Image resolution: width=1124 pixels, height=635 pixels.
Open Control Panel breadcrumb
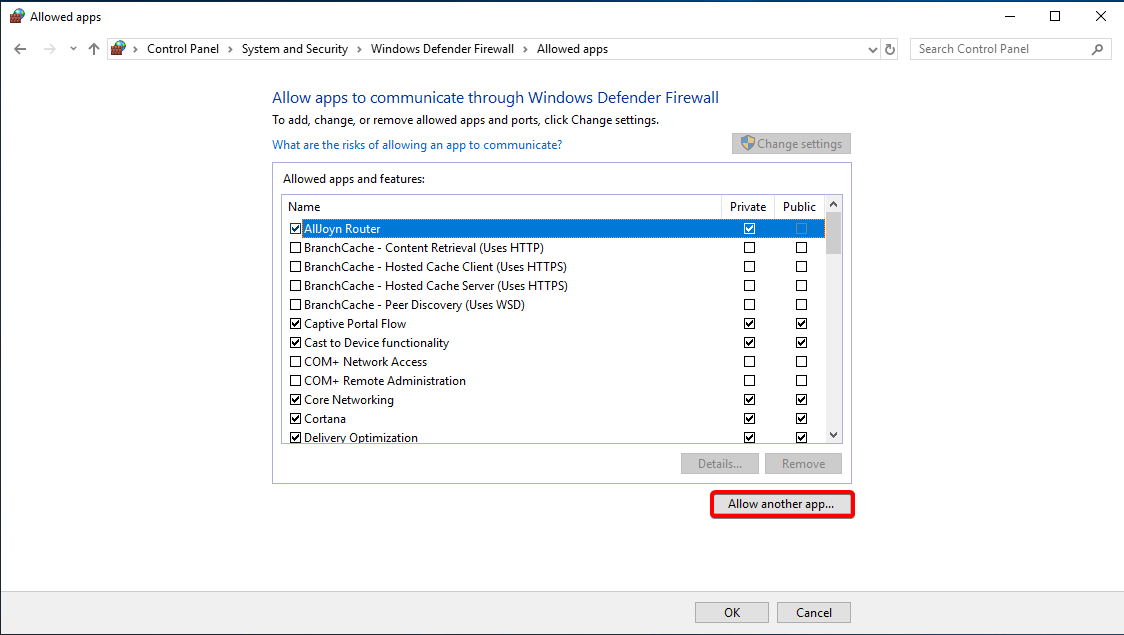coord(183,49)
